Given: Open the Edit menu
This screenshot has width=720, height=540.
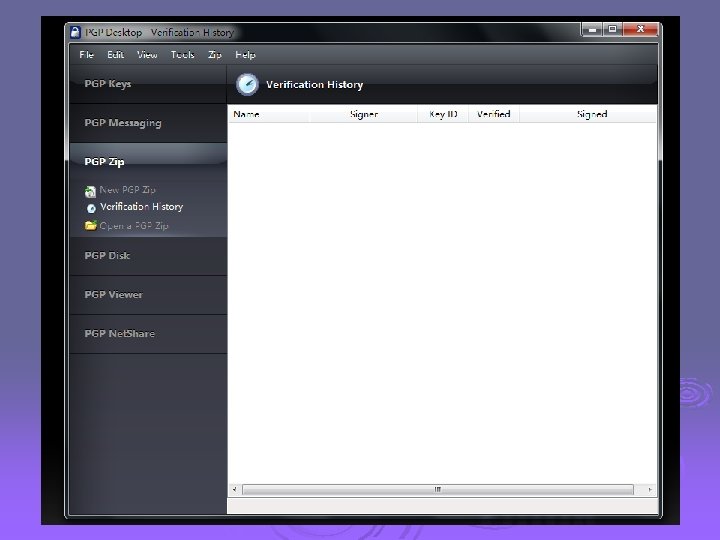Looking at the screenshot, I should pyautogui.click(x=115, y=55).
